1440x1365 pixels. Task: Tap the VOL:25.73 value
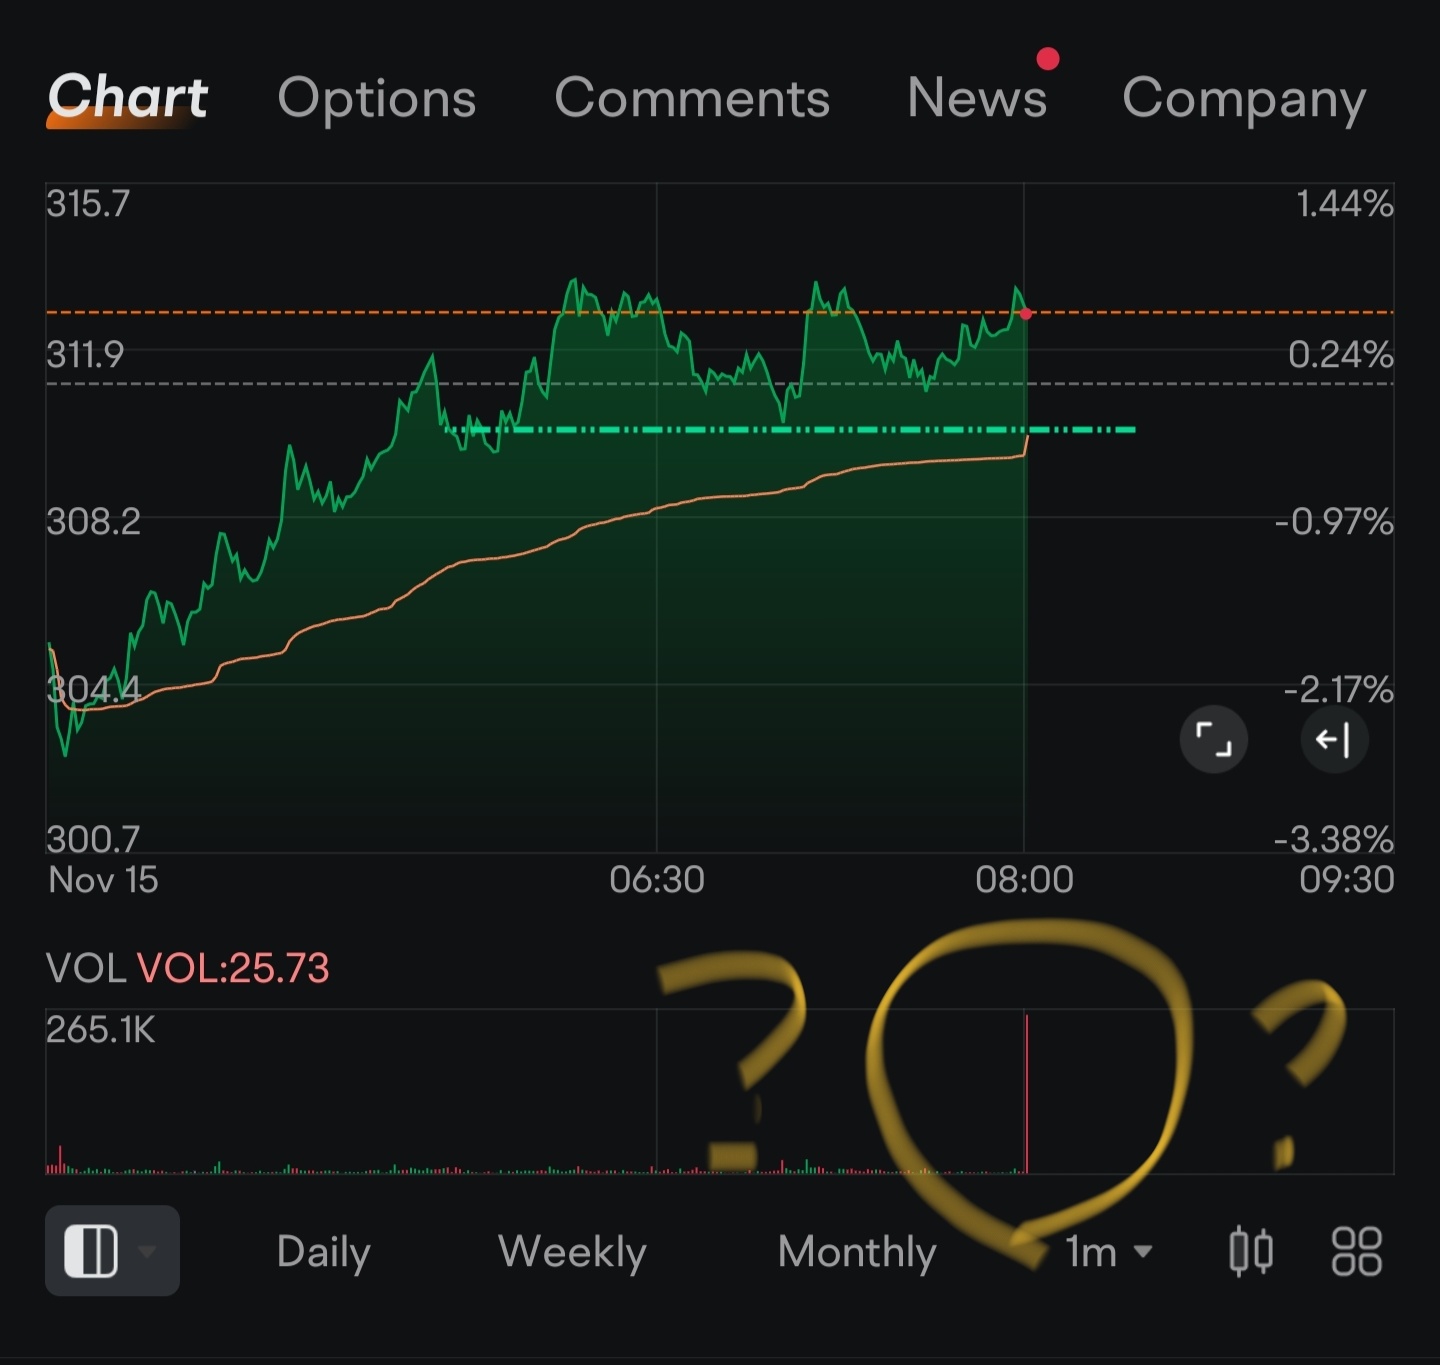pyautogui.click(x=233, y=968)
